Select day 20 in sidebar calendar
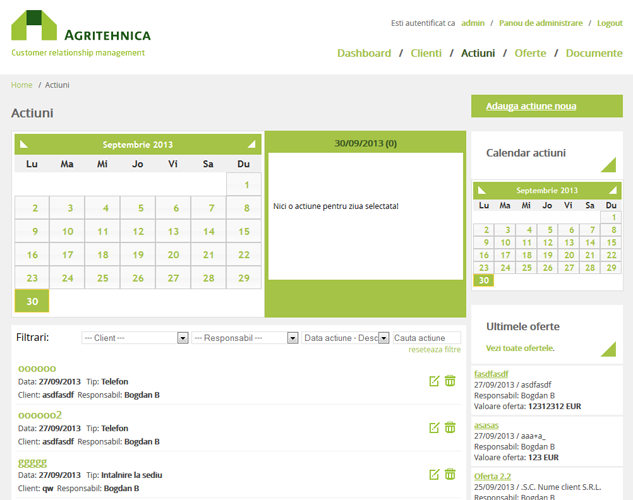 [x=569, y=255]
